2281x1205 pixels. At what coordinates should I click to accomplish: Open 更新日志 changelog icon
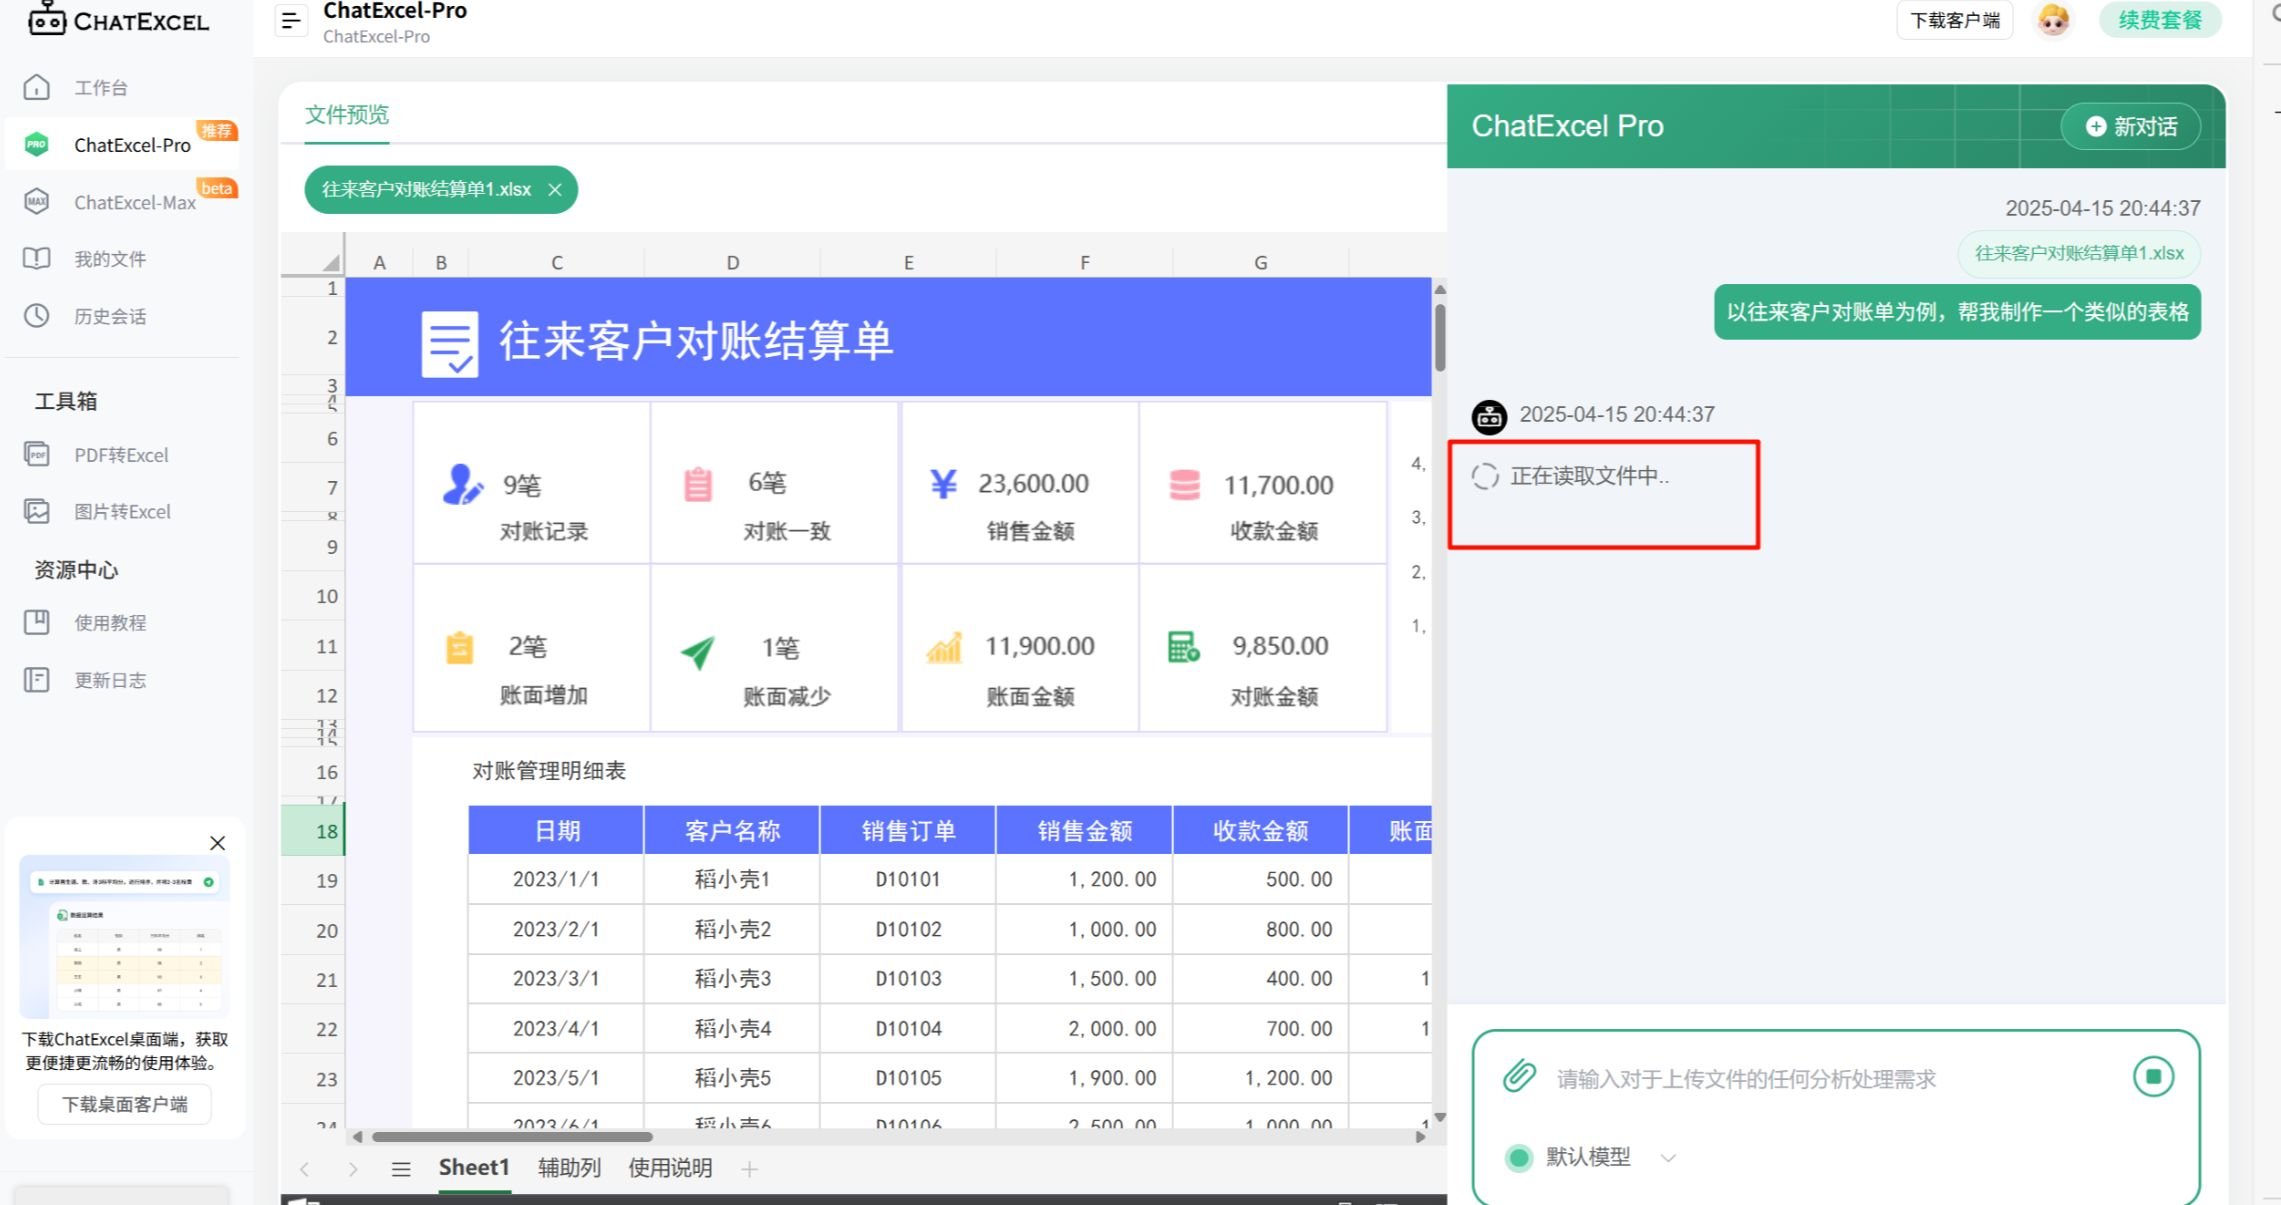point(37,680)
